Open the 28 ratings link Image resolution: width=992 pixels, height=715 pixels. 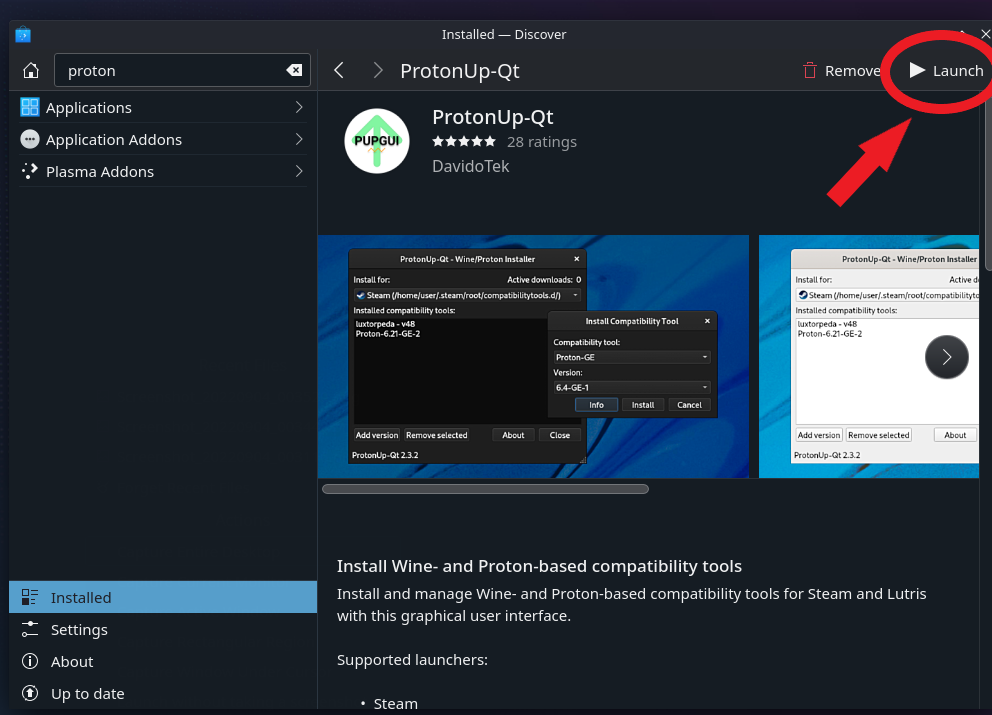542,142
